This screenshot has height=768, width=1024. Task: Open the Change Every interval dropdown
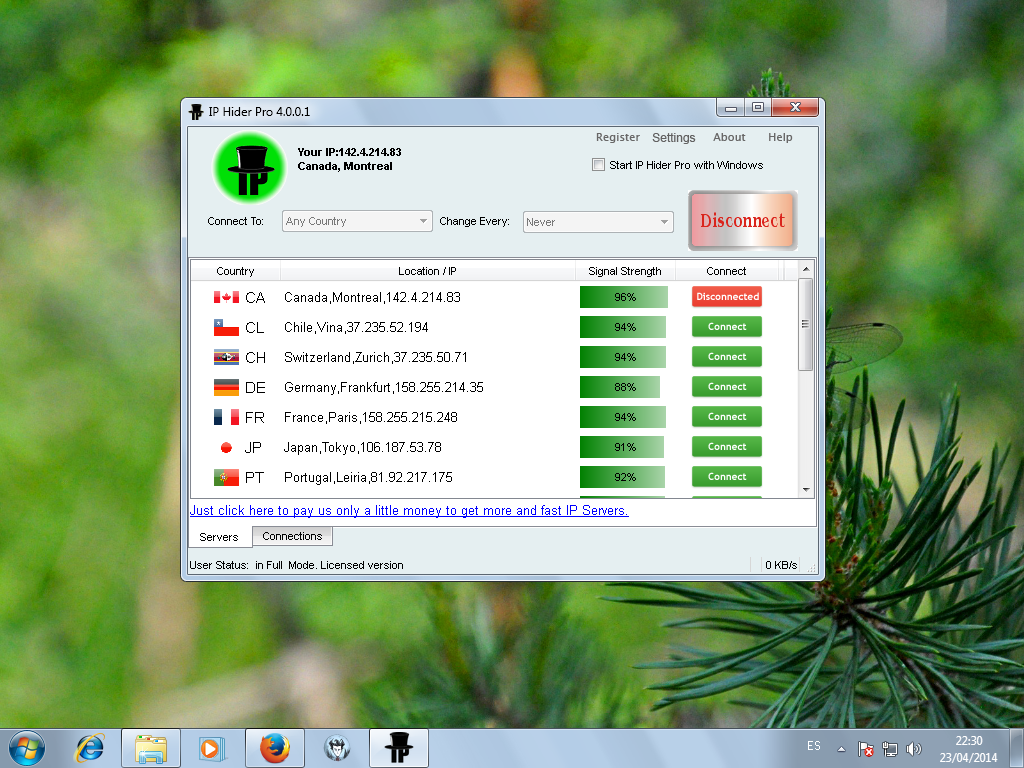pos(598,222)
